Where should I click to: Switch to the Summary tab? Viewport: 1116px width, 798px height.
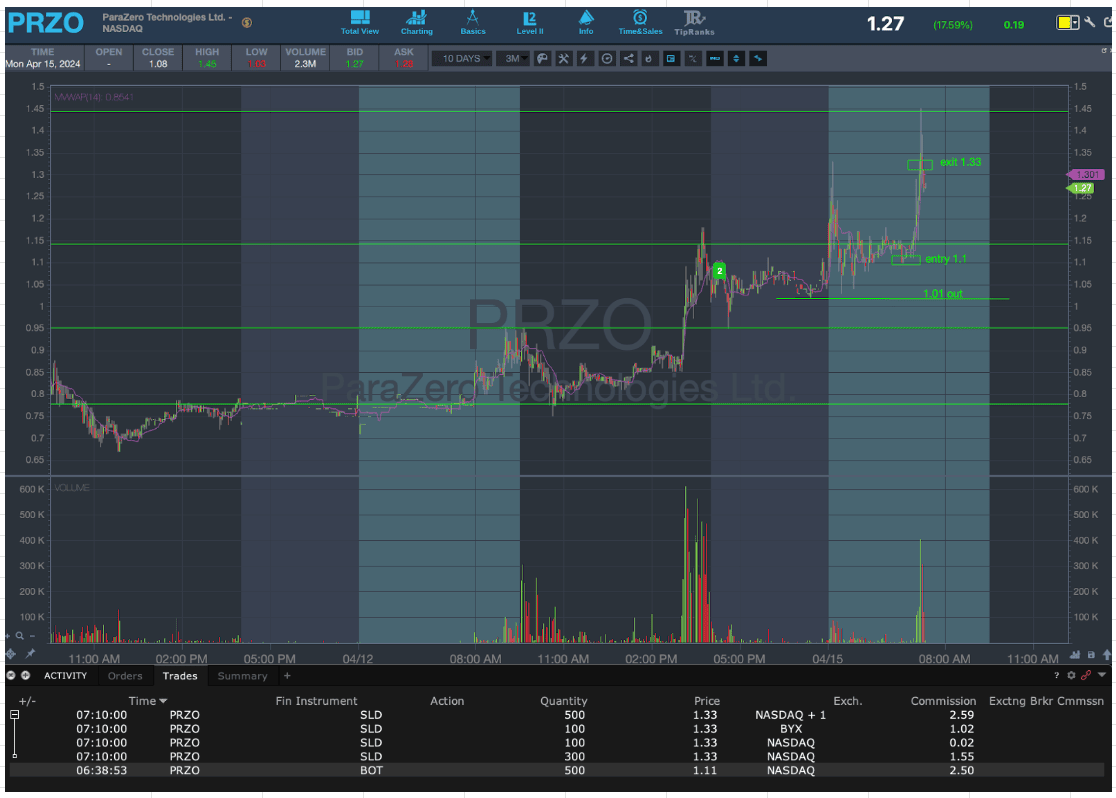[242, 676]
